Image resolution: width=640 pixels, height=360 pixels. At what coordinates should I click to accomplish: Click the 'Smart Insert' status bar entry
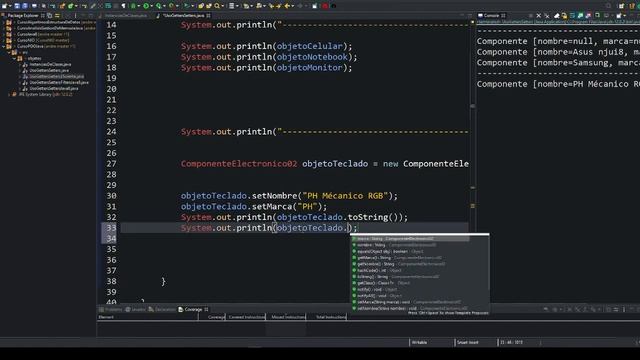pyautogui.click(x=468, y=342)
